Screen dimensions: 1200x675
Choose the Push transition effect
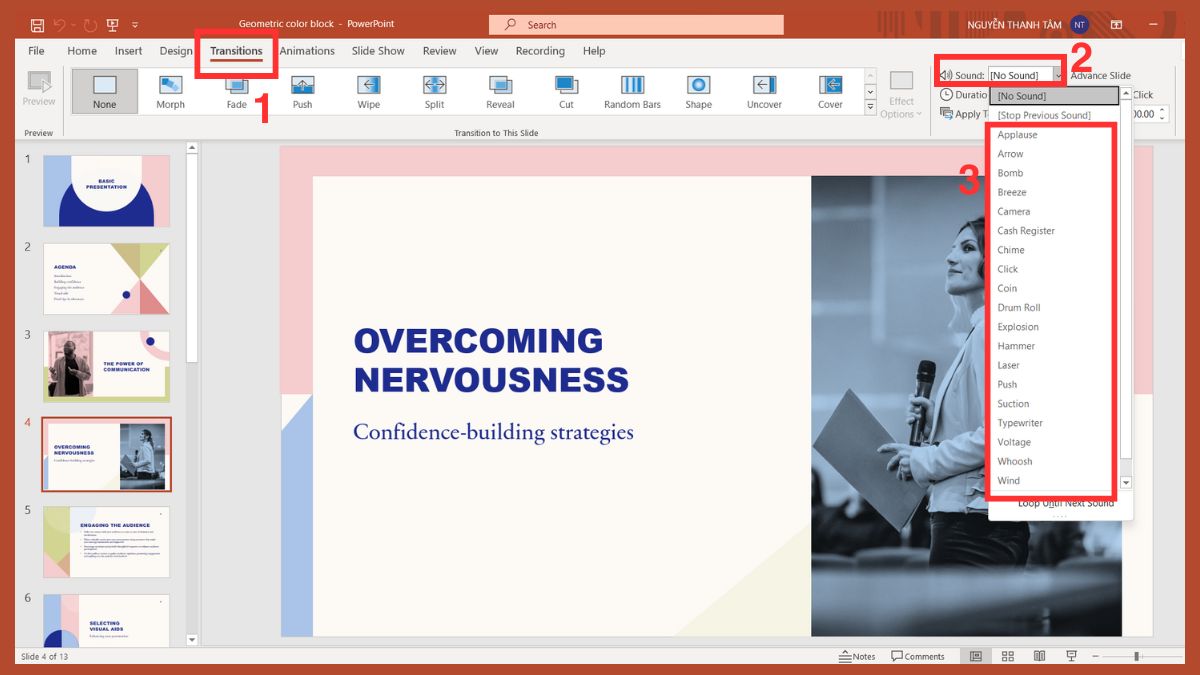(x=302, y=91)
